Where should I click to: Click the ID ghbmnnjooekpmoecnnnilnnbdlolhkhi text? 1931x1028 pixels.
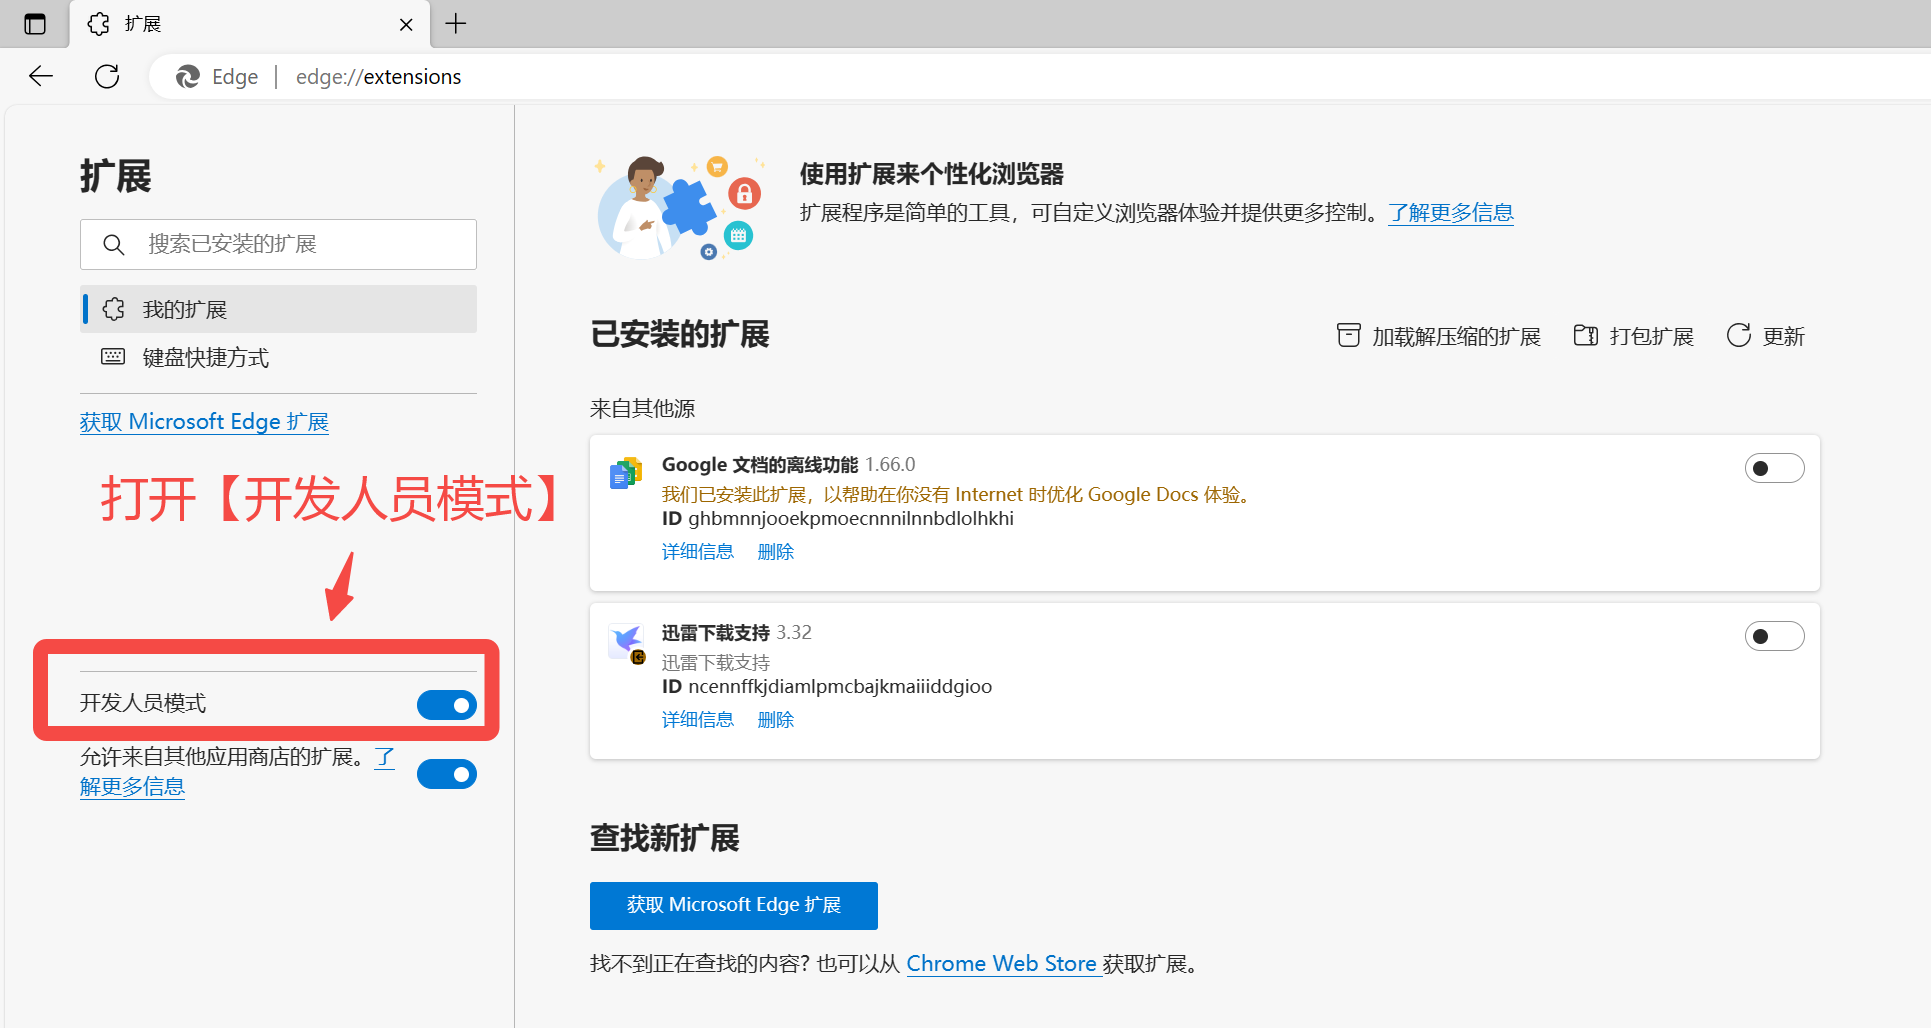tap(838, 519)
